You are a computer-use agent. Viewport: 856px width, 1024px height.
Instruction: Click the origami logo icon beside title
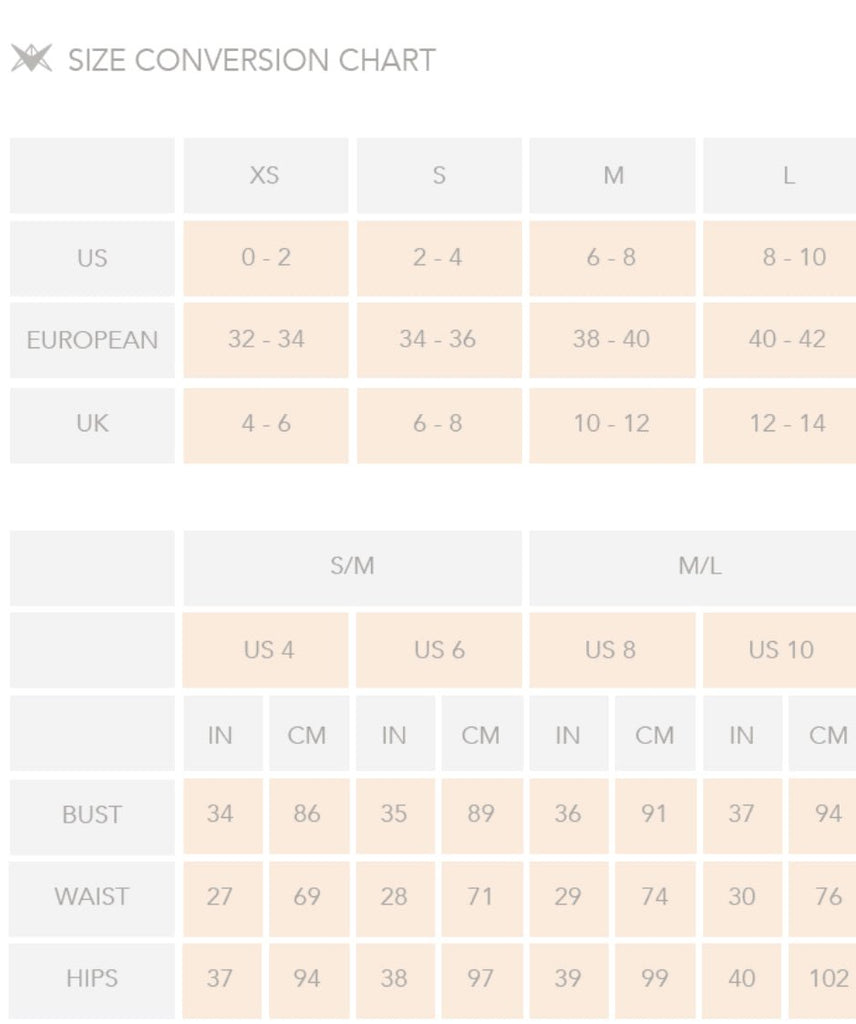pos(31,58)
